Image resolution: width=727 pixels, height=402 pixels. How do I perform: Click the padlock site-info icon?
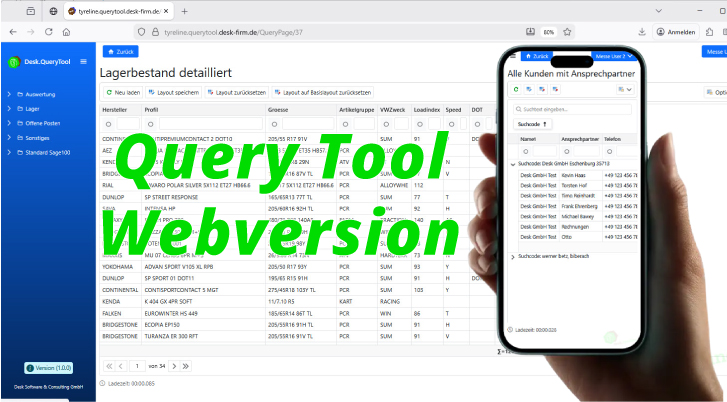[155, 32]
